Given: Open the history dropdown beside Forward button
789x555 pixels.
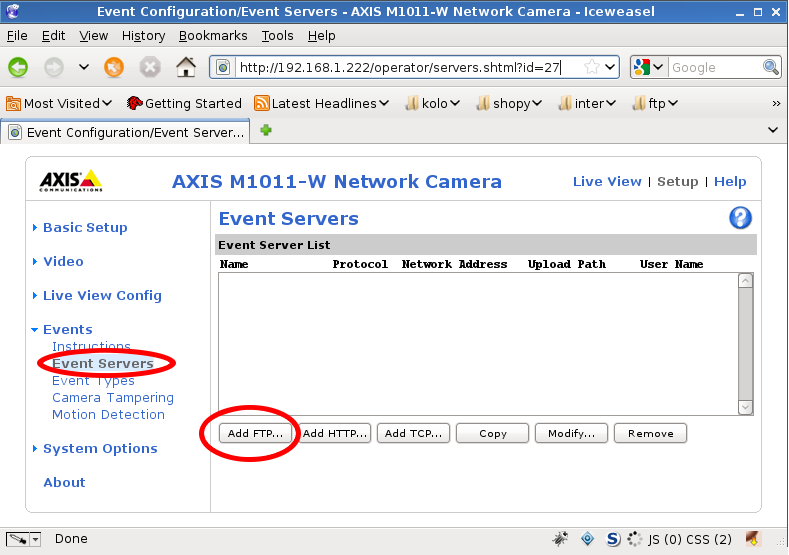Looking at the screenshot, I should [x=84, y=67].
